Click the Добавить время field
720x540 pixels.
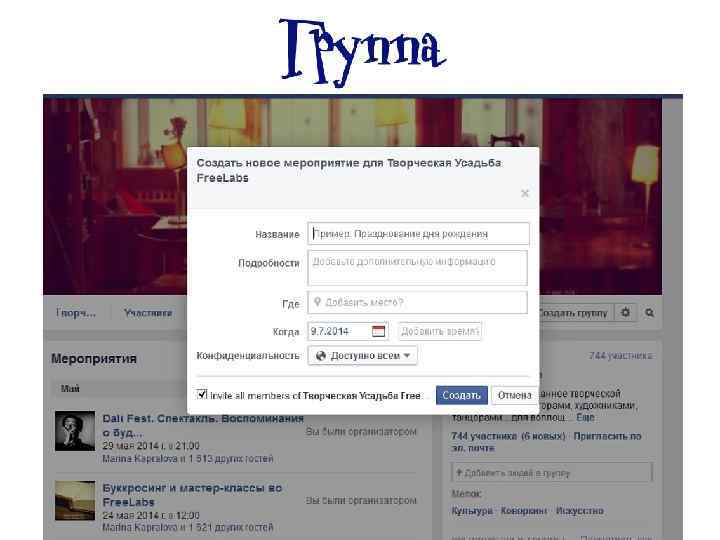tap(439, 331)
